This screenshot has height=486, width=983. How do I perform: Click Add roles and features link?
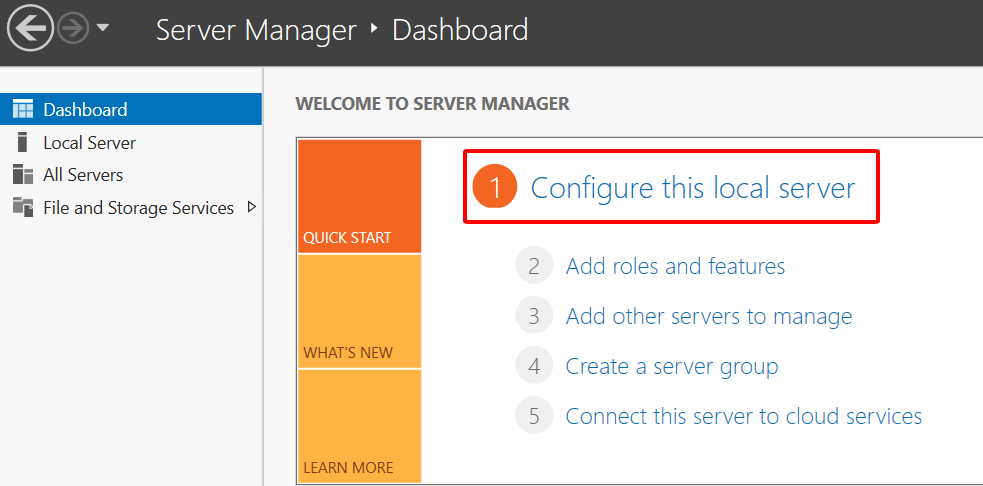point(675,266)
